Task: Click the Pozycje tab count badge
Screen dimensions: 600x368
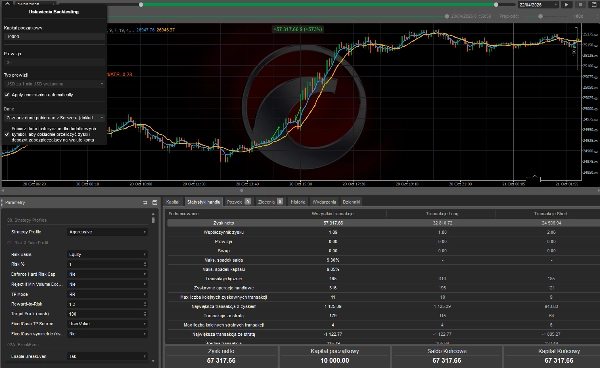Action: [248, 202]
